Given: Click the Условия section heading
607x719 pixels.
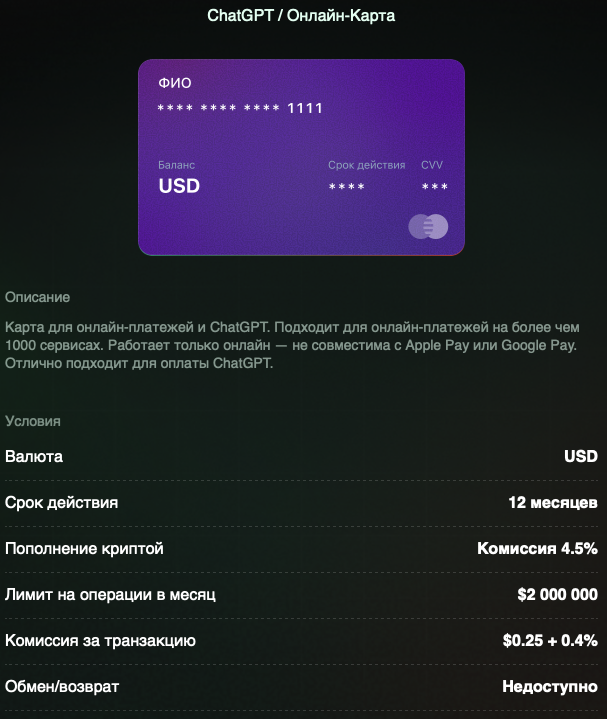Looking at the screenshot, I should pos(33,421).
